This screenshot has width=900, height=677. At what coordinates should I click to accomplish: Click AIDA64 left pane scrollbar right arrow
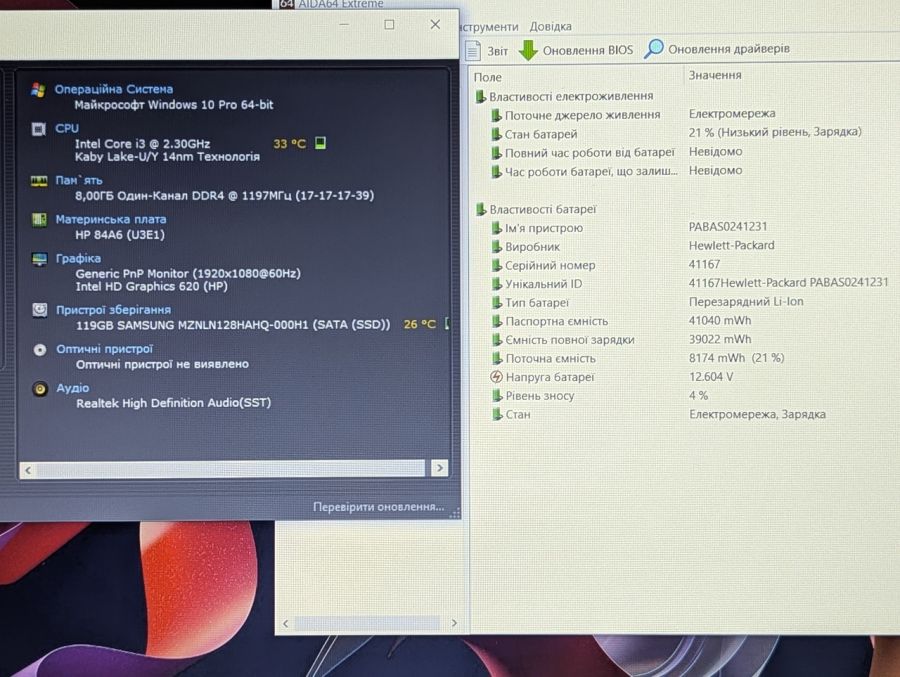pyautogui.click(x=454, y=623)
